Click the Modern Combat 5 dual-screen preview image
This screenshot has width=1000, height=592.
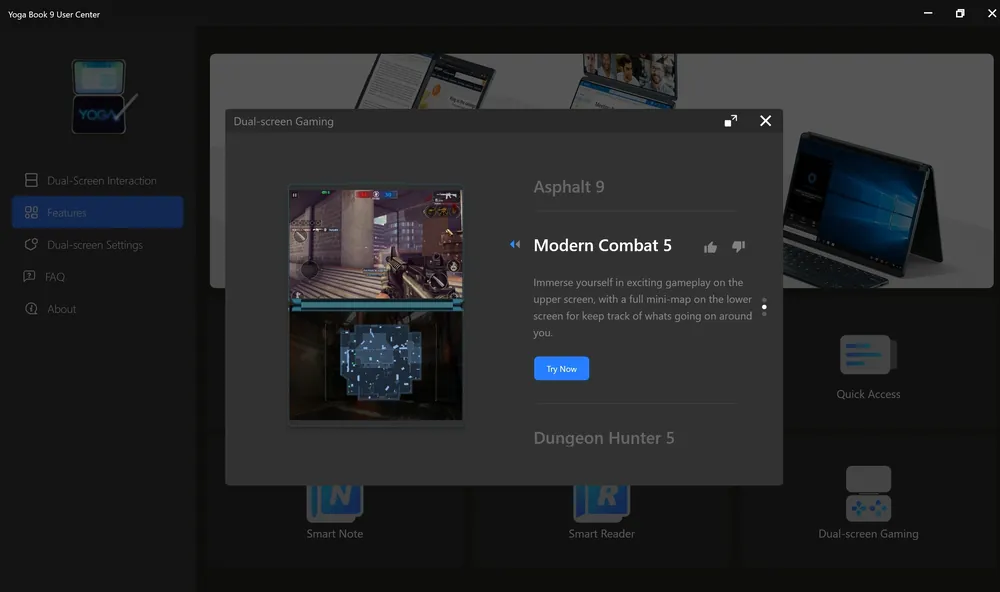tap(376, 304)
